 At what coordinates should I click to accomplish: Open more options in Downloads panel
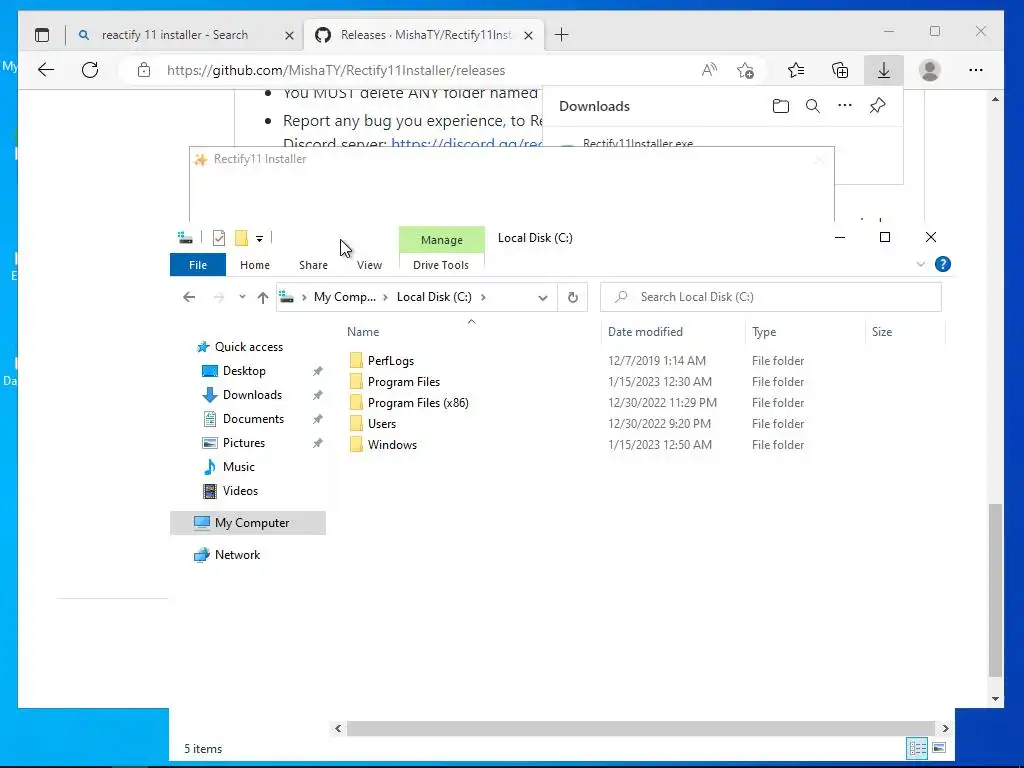(844, 105)
